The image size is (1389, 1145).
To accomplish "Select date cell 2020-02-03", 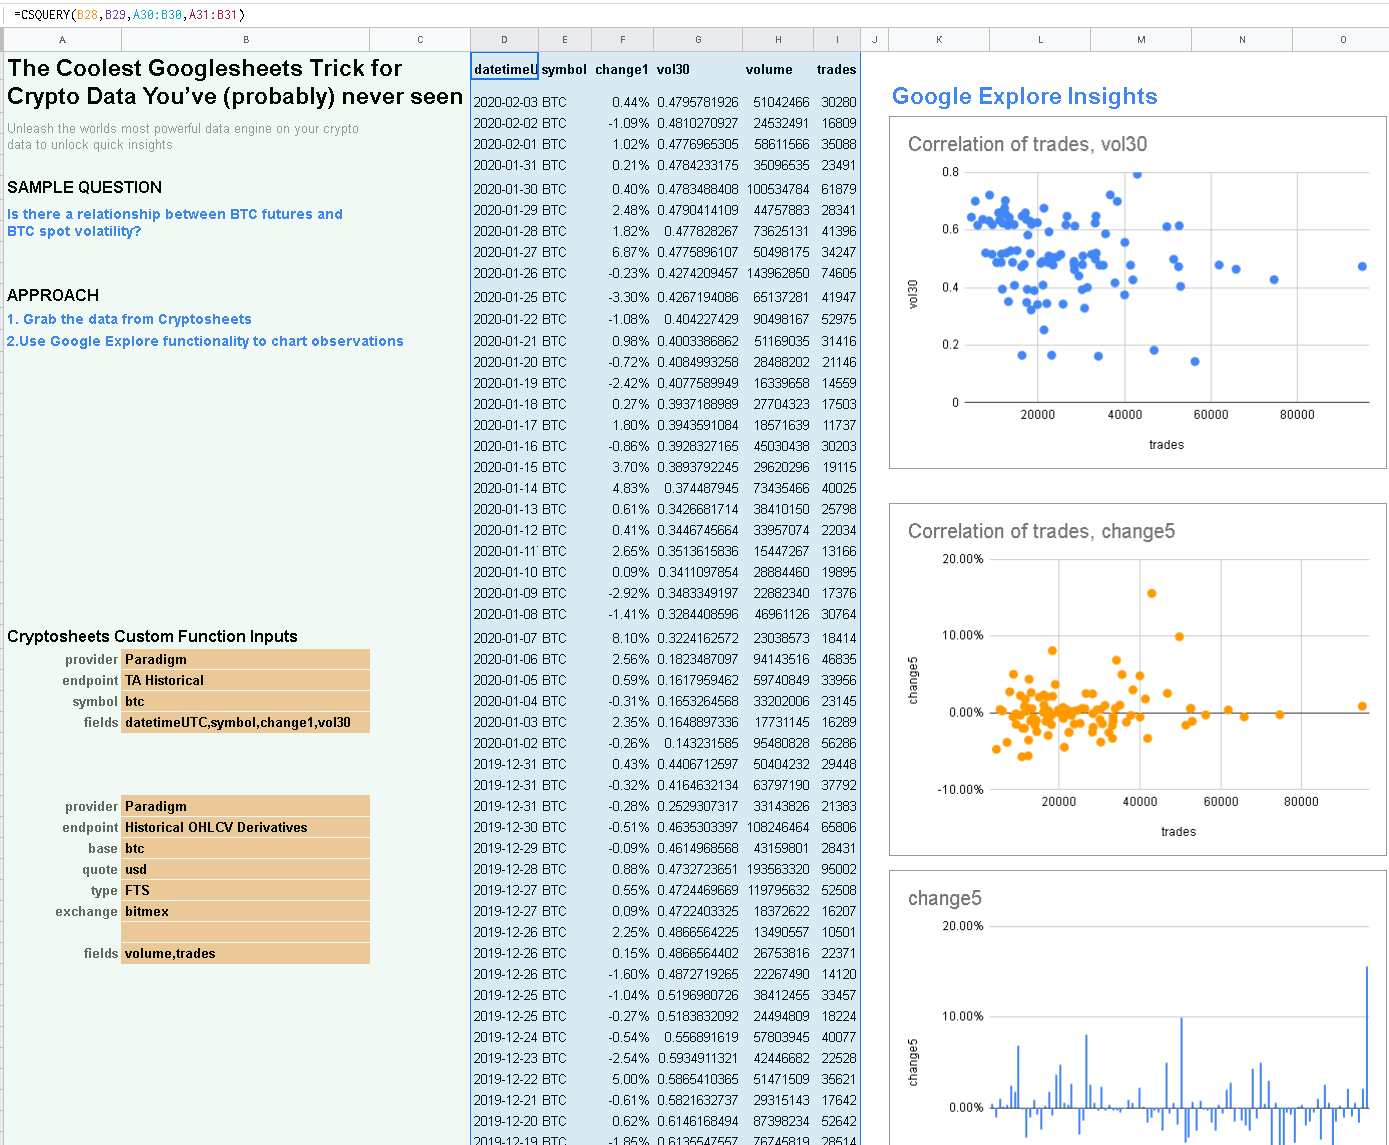I will [504, 102].
